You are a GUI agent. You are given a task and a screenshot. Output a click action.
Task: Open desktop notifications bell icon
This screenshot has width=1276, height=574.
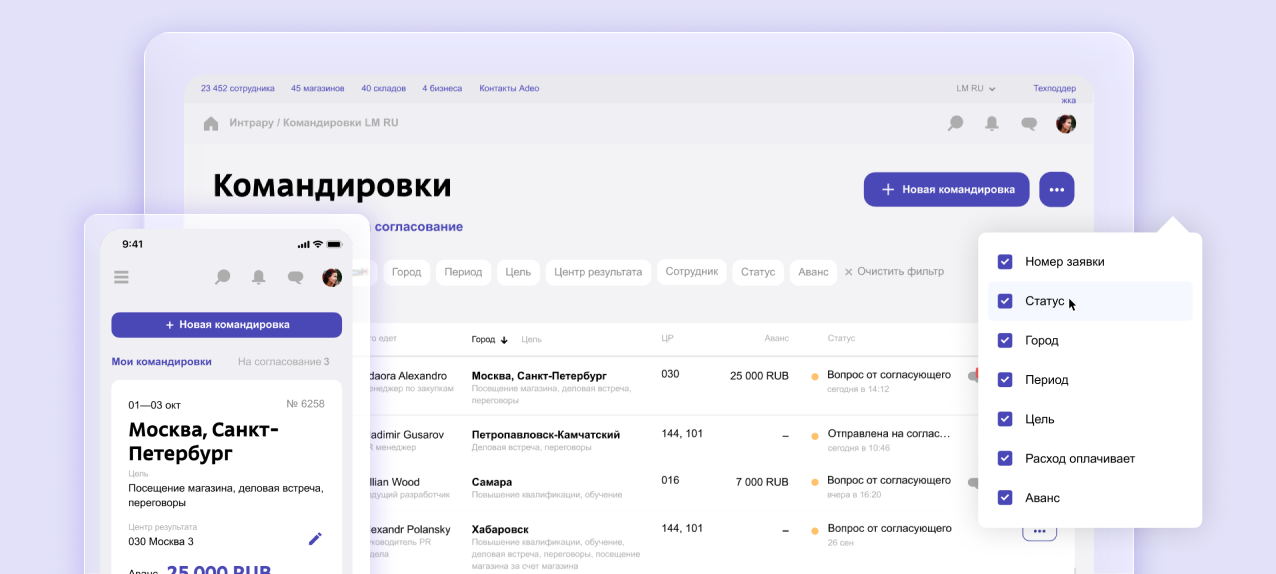point(992,124)
